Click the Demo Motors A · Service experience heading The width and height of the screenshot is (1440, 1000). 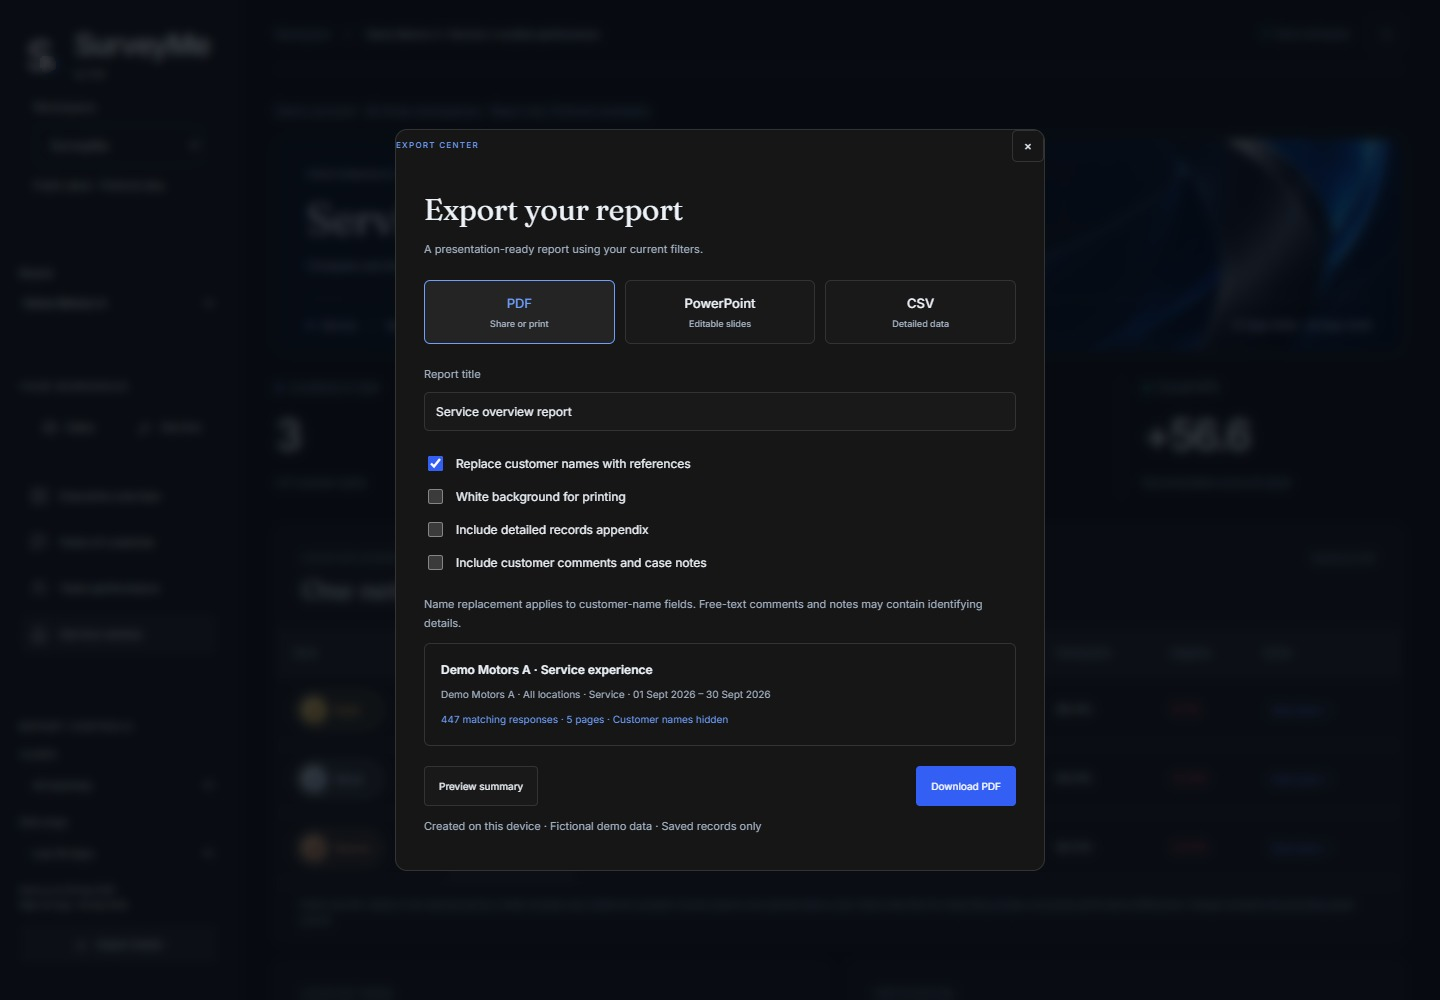[546, 670]
